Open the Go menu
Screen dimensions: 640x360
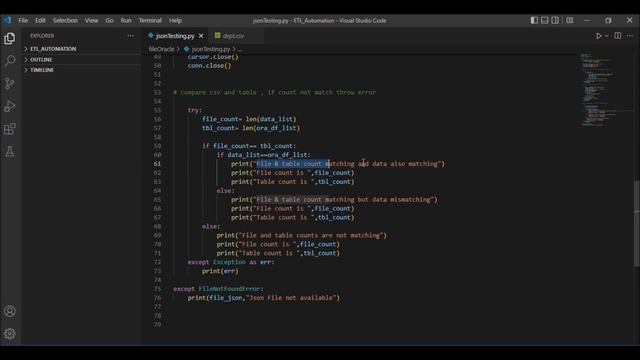click(x=109, y=20)
